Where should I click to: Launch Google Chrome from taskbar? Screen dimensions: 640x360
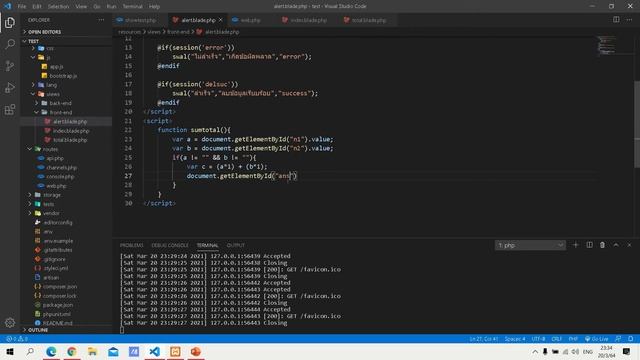[x=72, y=351]
